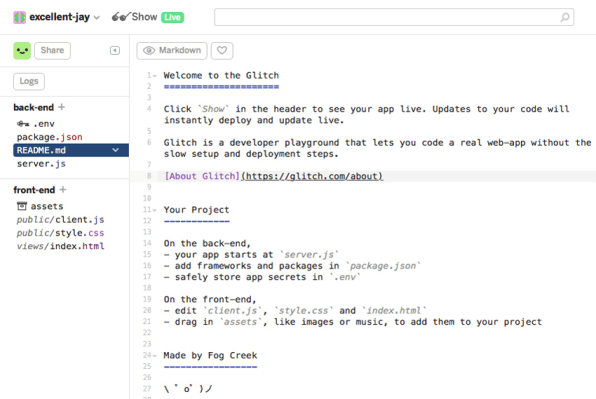The image size is (596, 399).
Task: Add a new front-end file with plus
Action: coord(63,189)
